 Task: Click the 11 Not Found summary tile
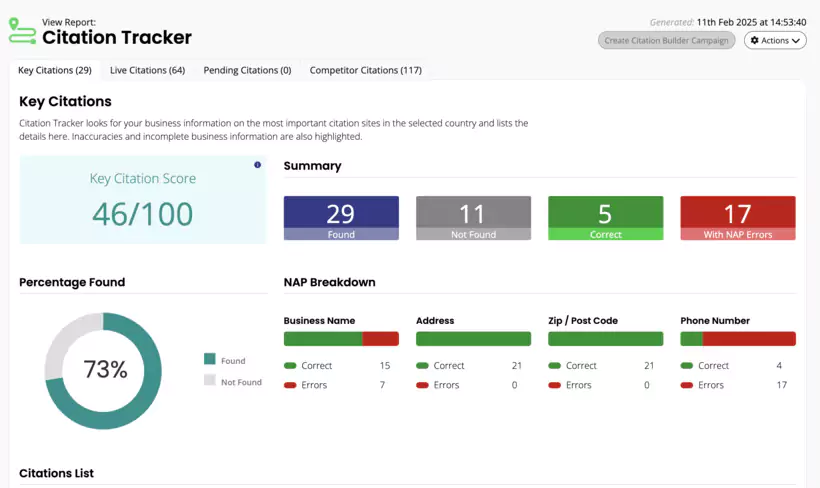tap(473, 218)
